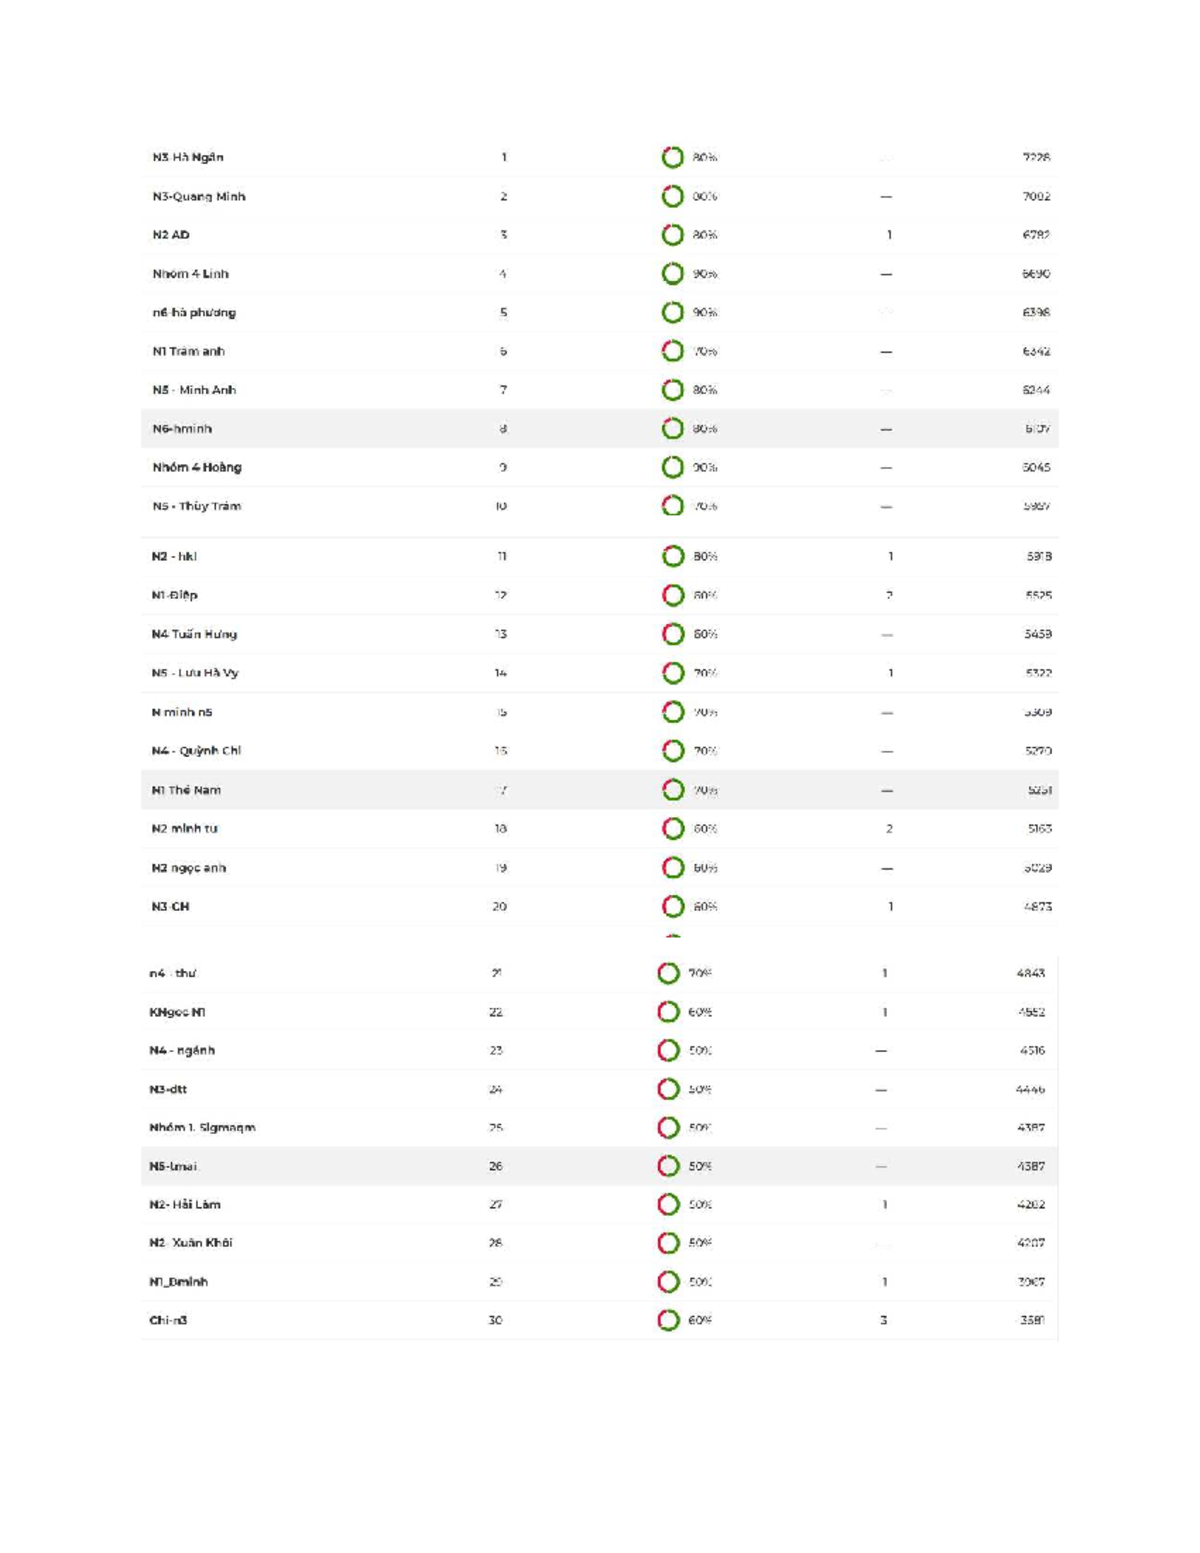Select player N2 - hkl
The image size is (1200, 1553).
point(174,556)
